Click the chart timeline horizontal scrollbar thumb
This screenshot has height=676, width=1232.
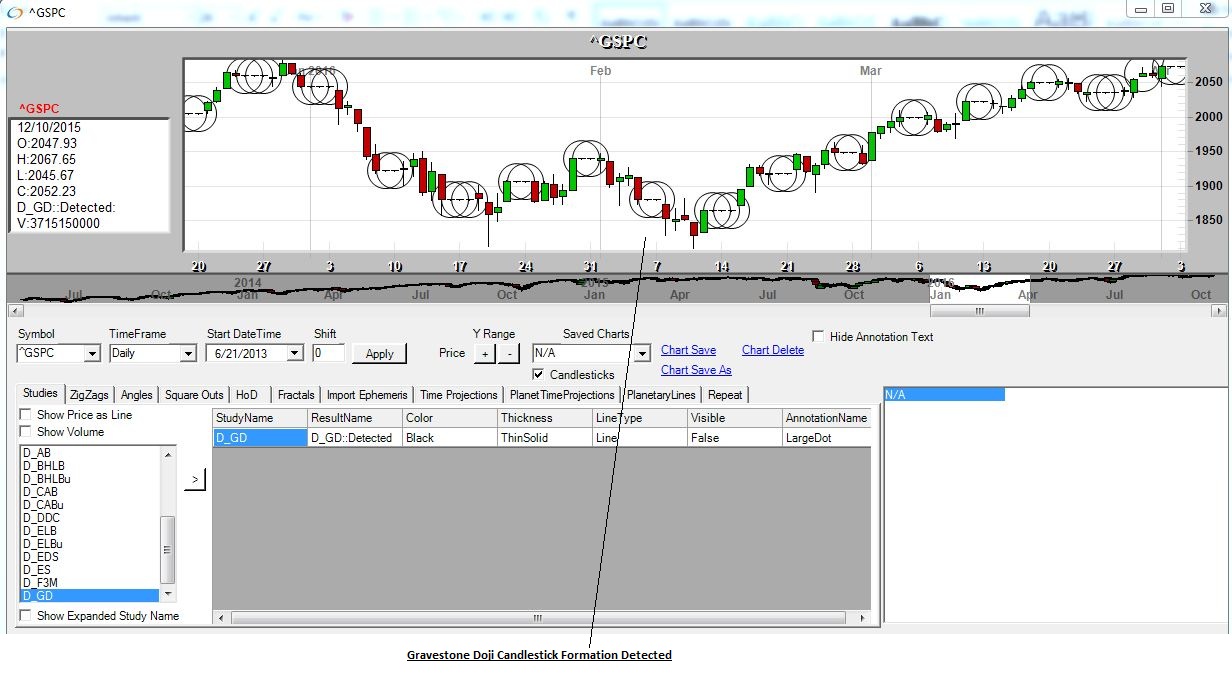coord(979,311)
